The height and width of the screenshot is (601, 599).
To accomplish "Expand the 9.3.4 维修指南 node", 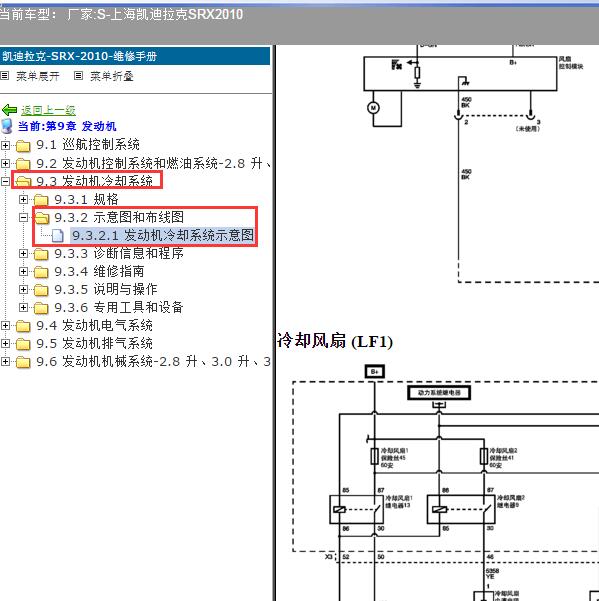I will 23,271.
